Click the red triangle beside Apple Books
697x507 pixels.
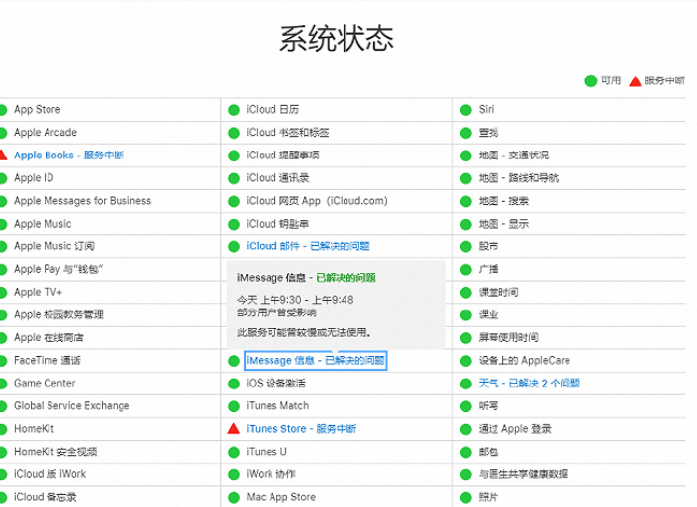(3, 155)
